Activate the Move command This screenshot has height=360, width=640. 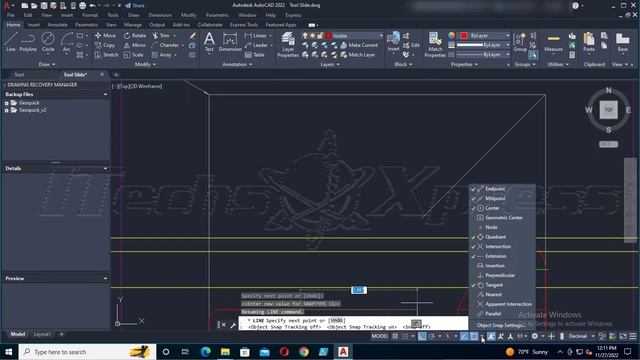click(105, 36)
